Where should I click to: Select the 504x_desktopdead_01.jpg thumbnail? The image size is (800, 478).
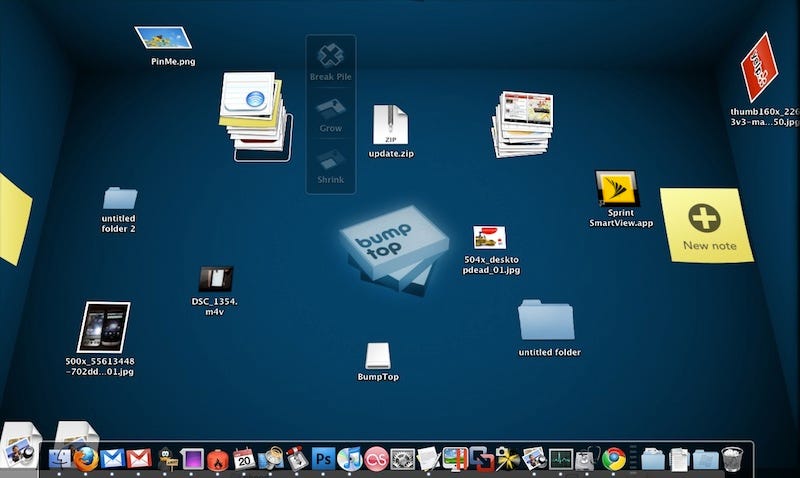(x=489, y=238)
